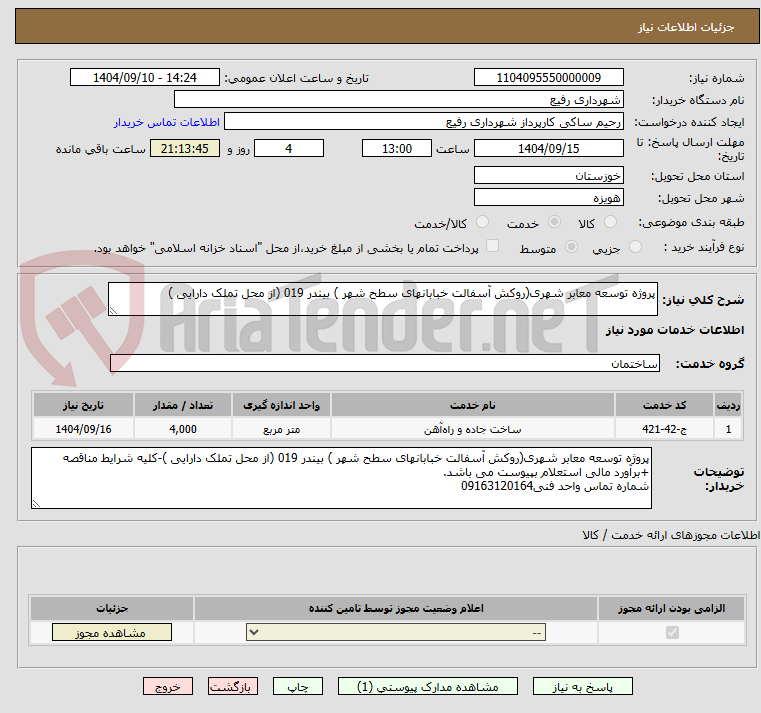This screenshot has width=761, height=713.
Task: Click the کد خدمت column header
Action: click(664, 405)
